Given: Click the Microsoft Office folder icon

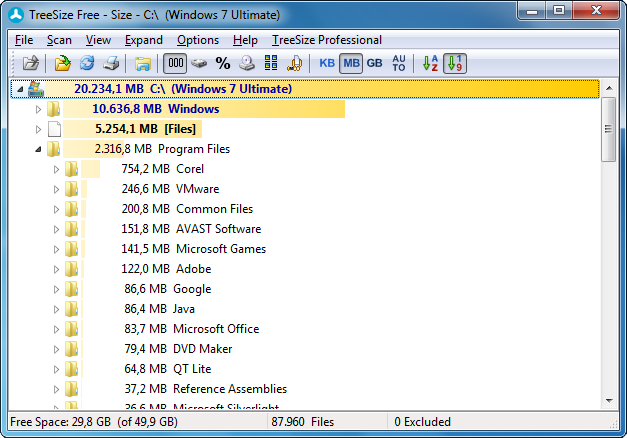Looking at the screenshot, I should click(x=72, y=329).
